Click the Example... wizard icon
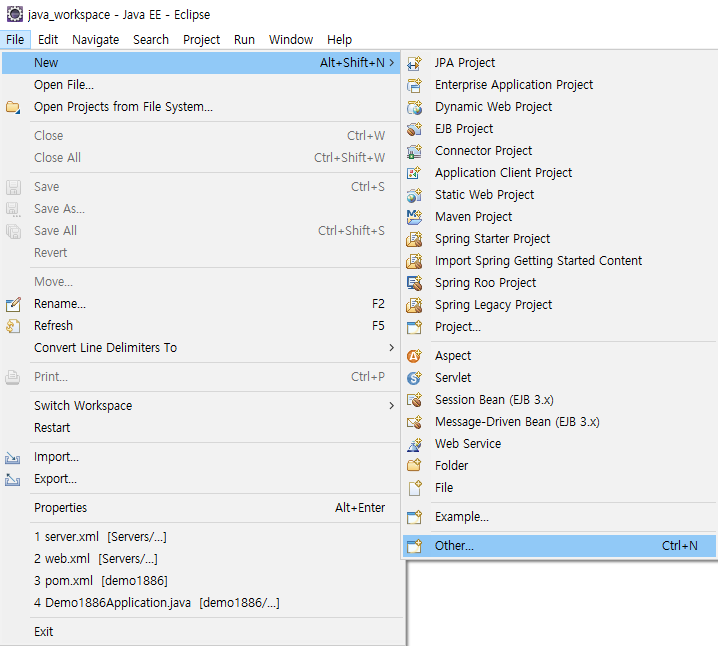The height and width of the screenshot is (646, 718). [x=414, y=517]
